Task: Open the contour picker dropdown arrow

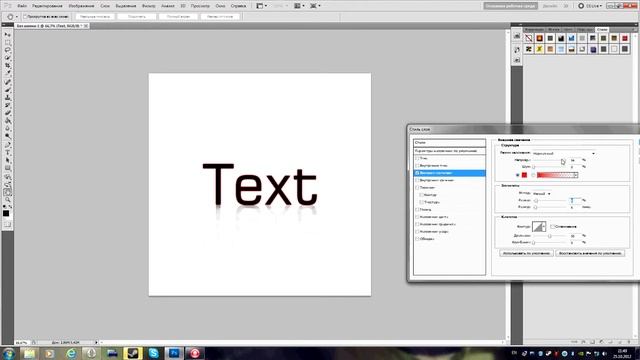Action: point(544,227)
